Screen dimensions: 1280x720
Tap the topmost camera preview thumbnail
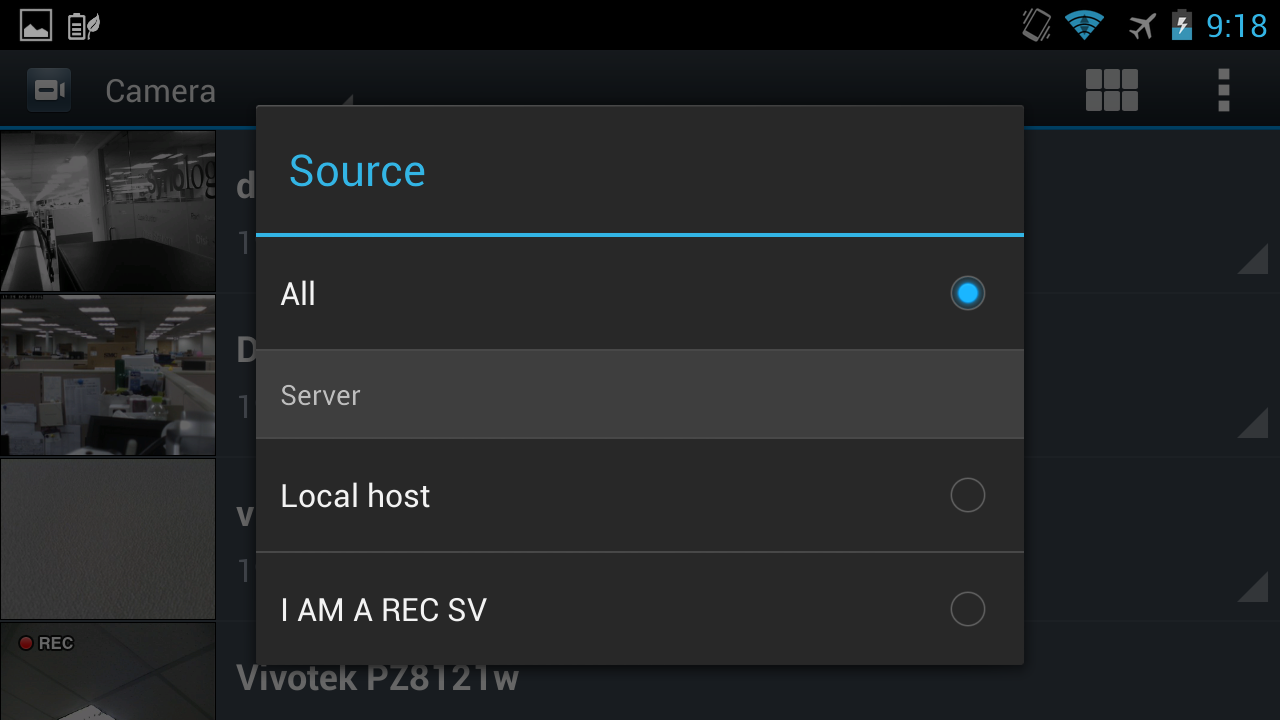pos(107,212)
